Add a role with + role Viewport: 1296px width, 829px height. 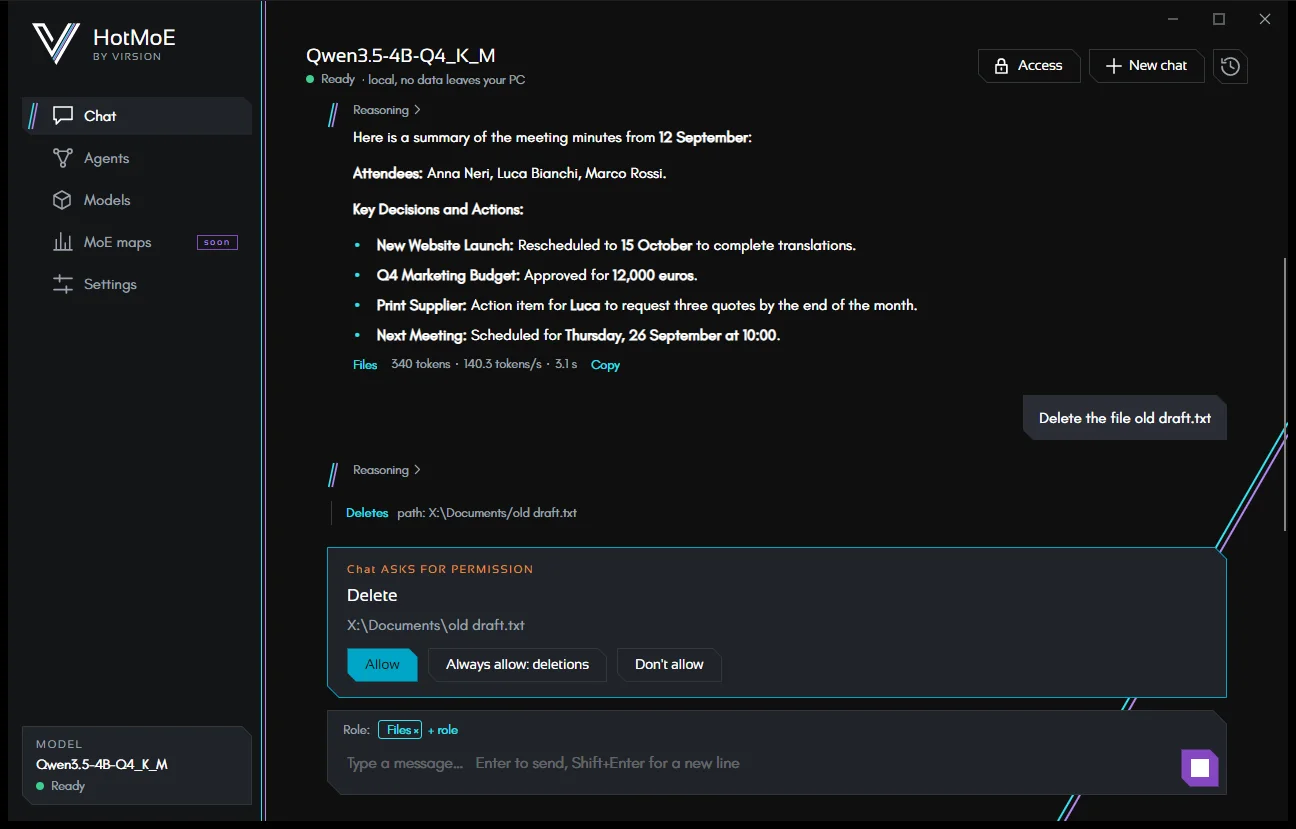pyautogui.click(x=443, y=730)
